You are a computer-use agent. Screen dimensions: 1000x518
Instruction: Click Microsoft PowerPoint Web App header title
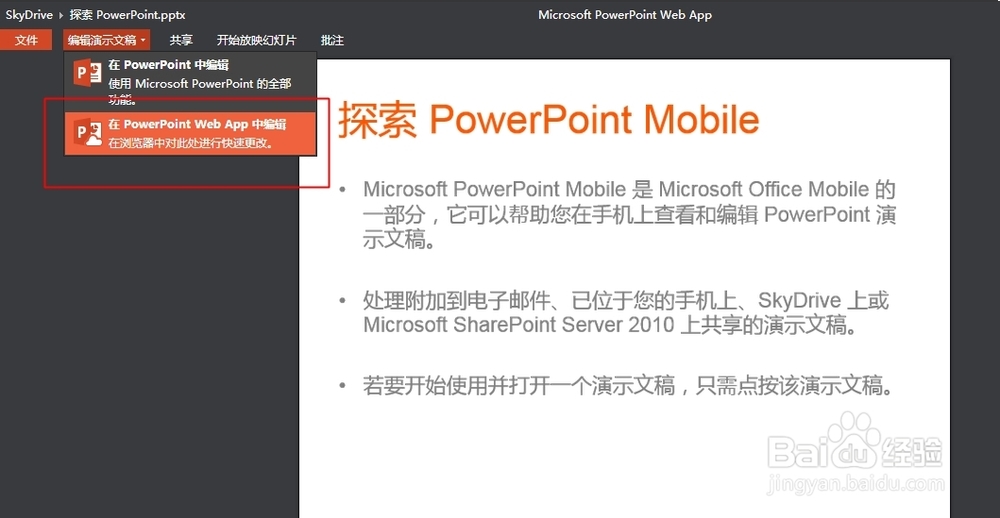pyautogui.click(x=624, y=14)
